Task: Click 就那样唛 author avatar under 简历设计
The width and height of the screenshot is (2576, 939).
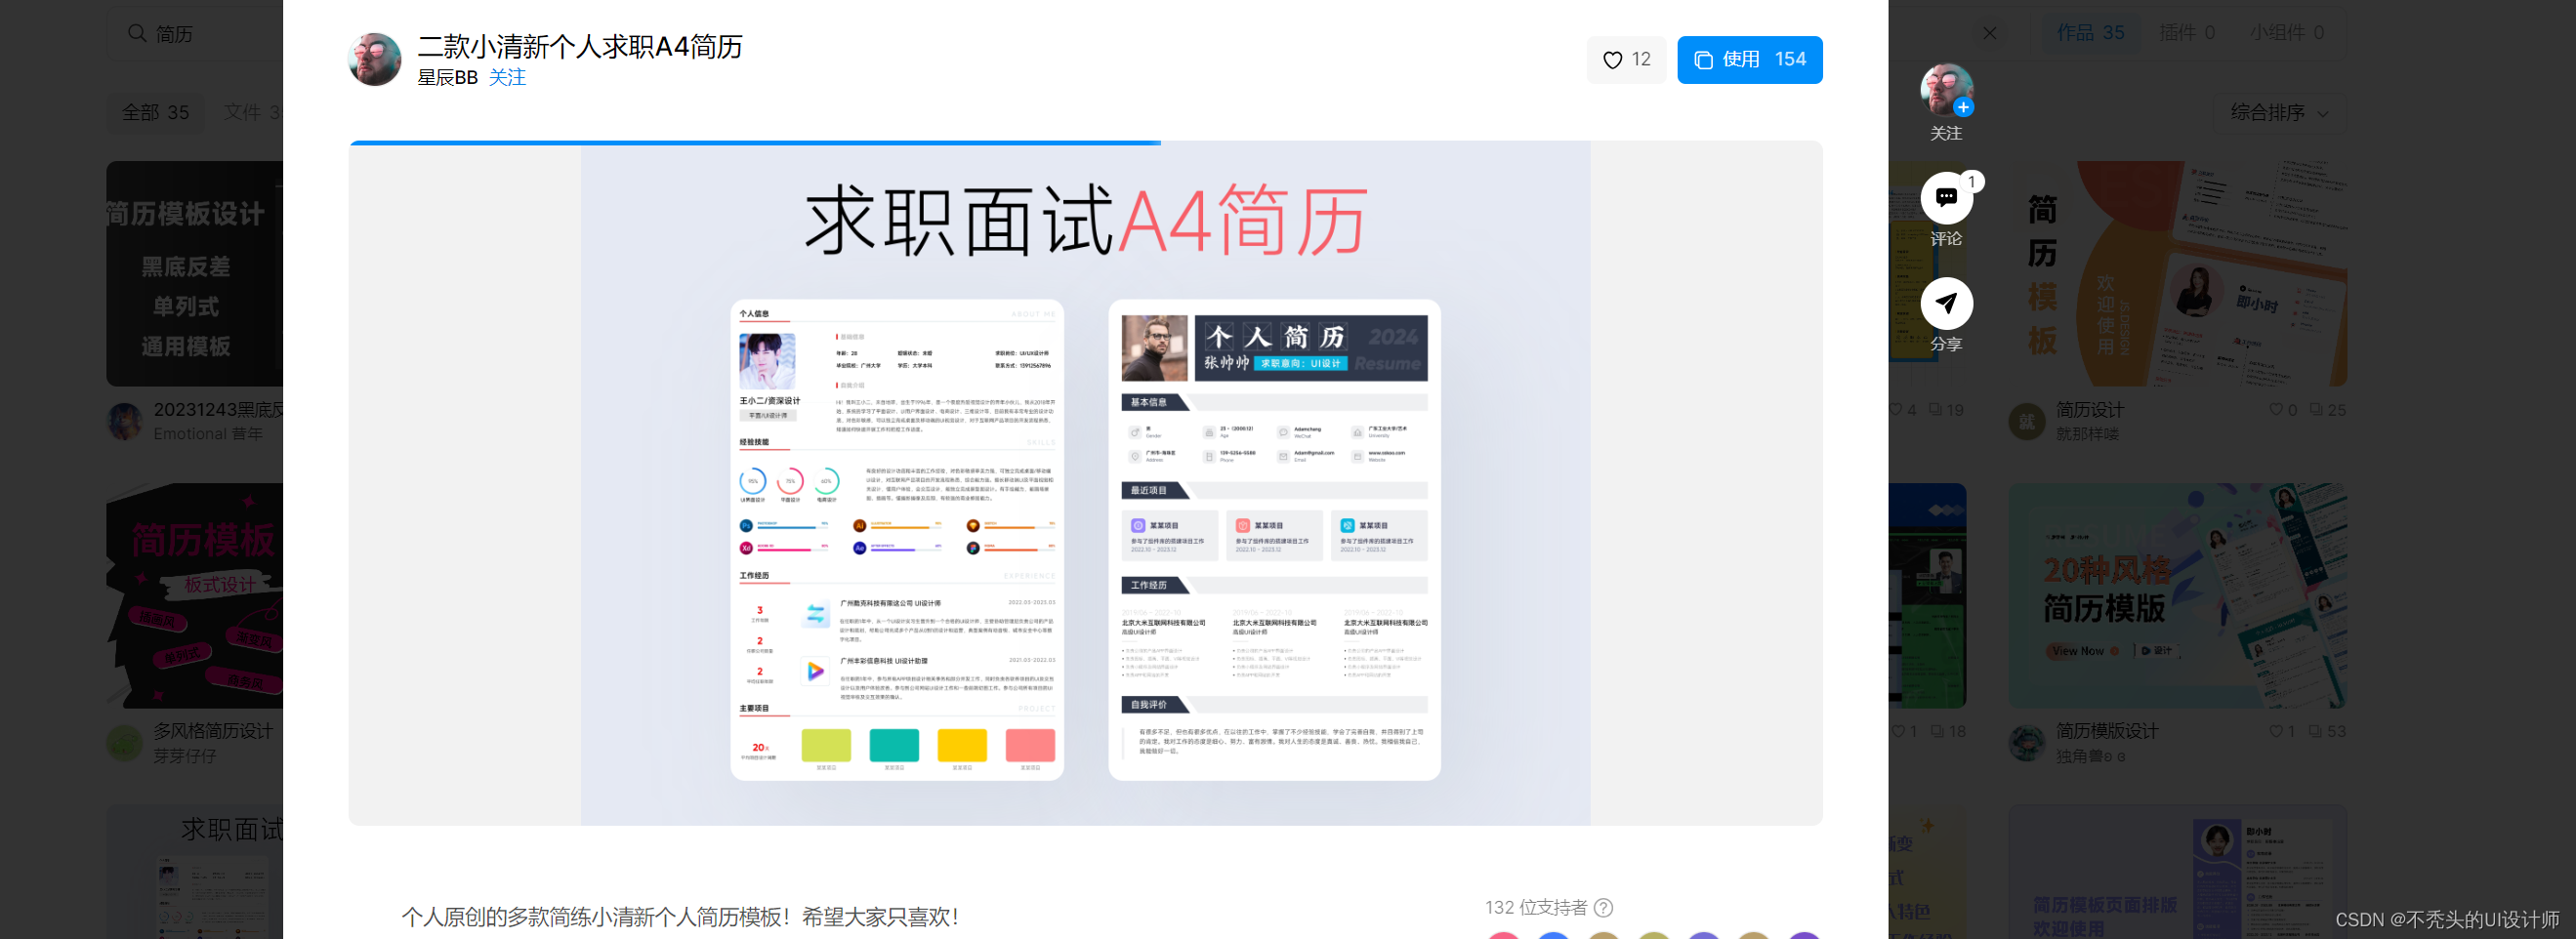Action: pos(2027,421)
